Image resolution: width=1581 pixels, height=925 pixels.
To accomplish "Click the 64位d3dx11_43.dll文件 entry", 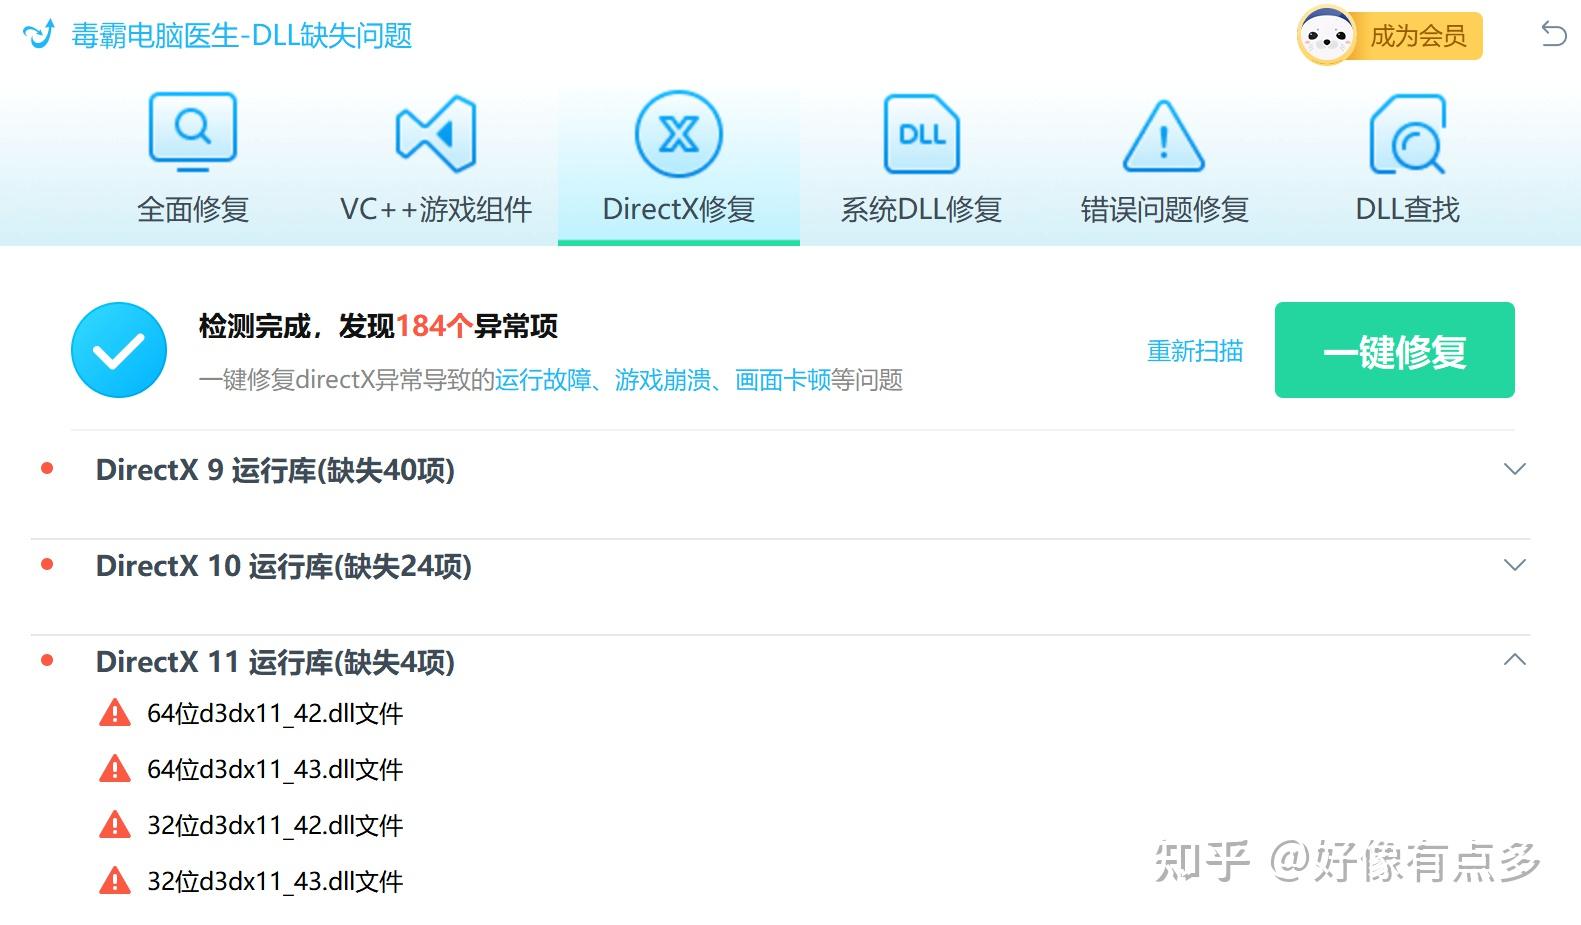I will [275, 769].
